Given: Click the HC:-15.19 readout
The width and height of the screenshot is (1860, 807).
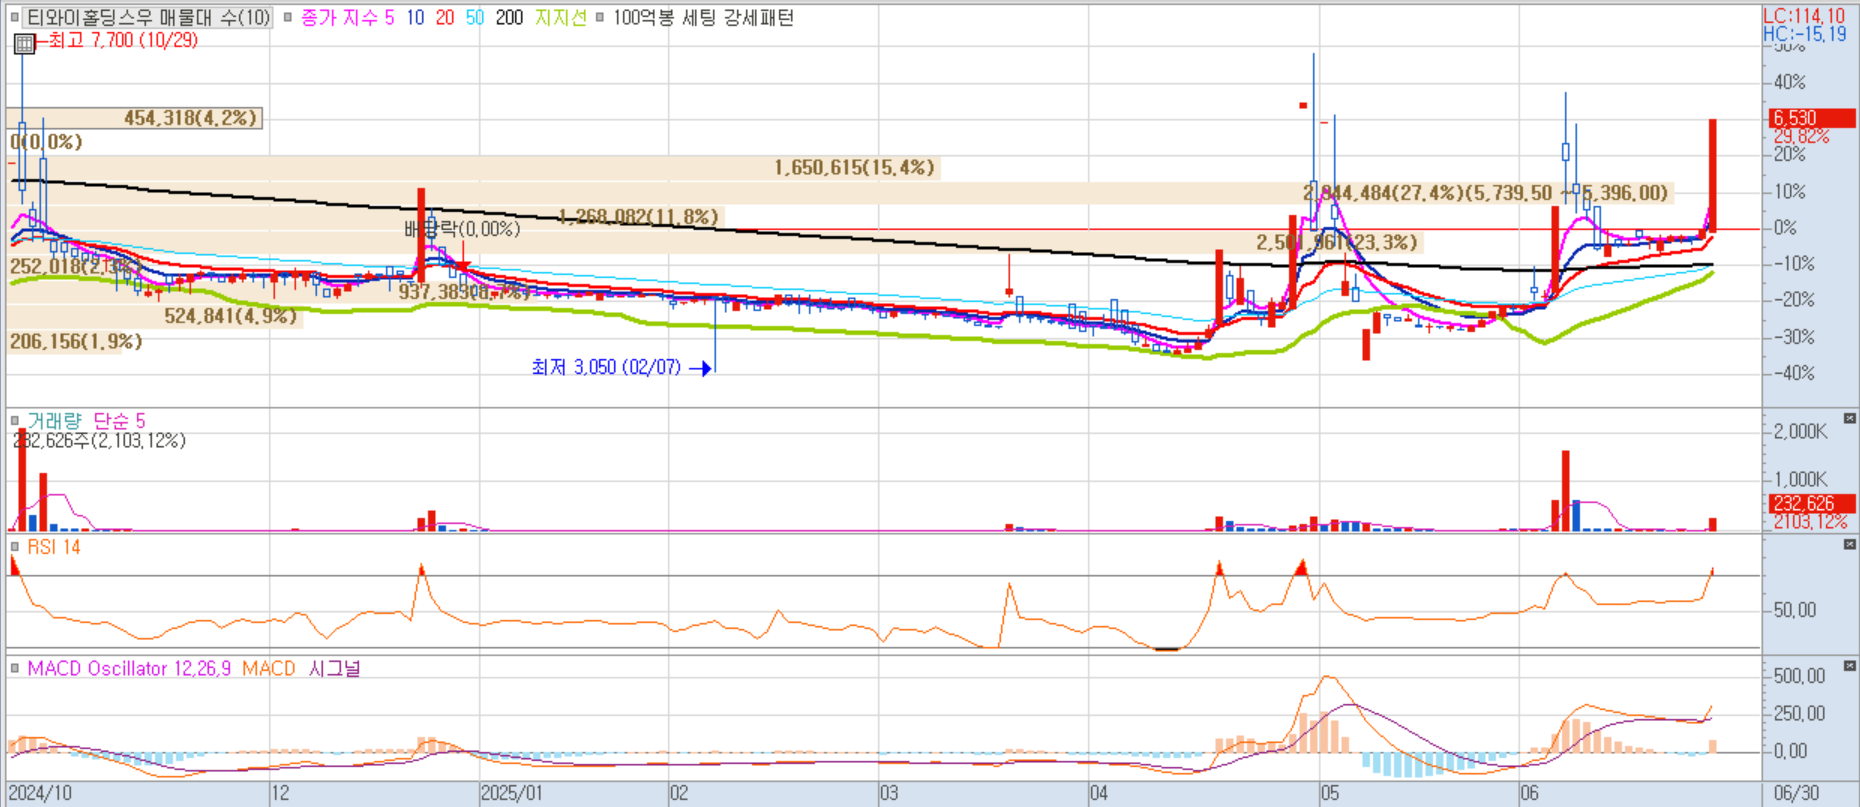Looking at the screenshot, I should 1805,33.
